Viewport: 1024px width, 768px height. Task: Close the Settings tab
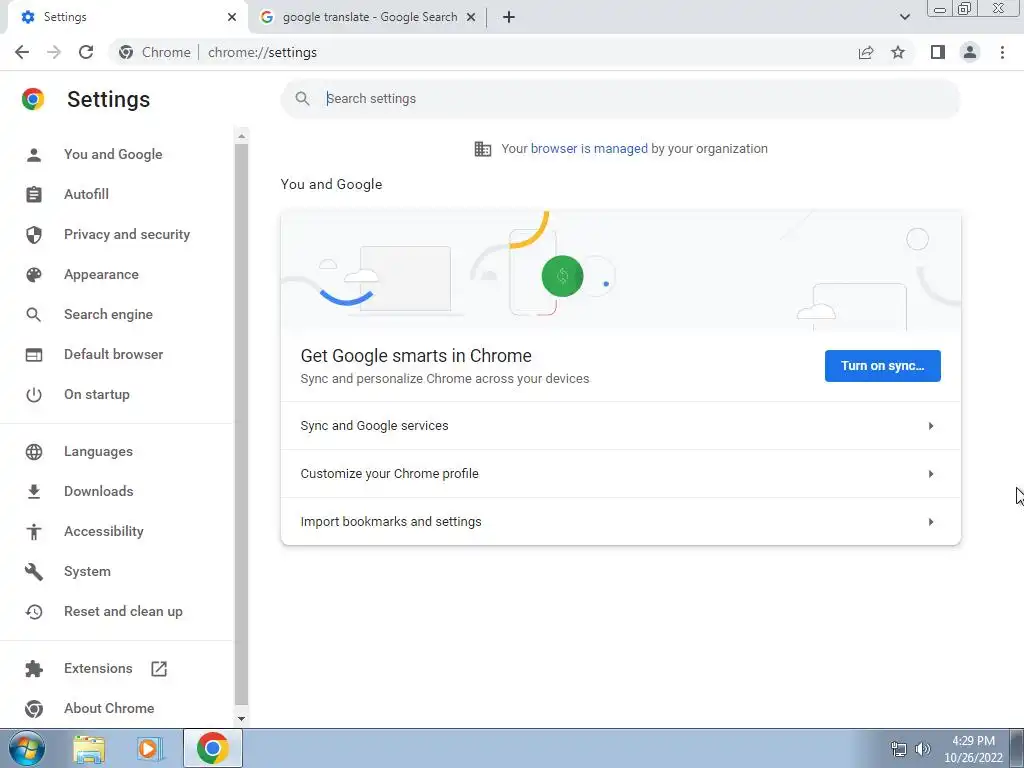(x=232, y=17)
